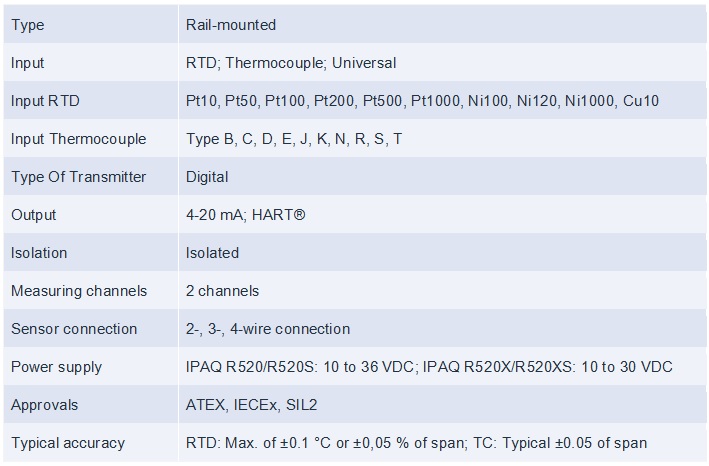
Task: Click the ATEX, IECEx, SIL2 approvals value
Action: [x=251, y=405]
